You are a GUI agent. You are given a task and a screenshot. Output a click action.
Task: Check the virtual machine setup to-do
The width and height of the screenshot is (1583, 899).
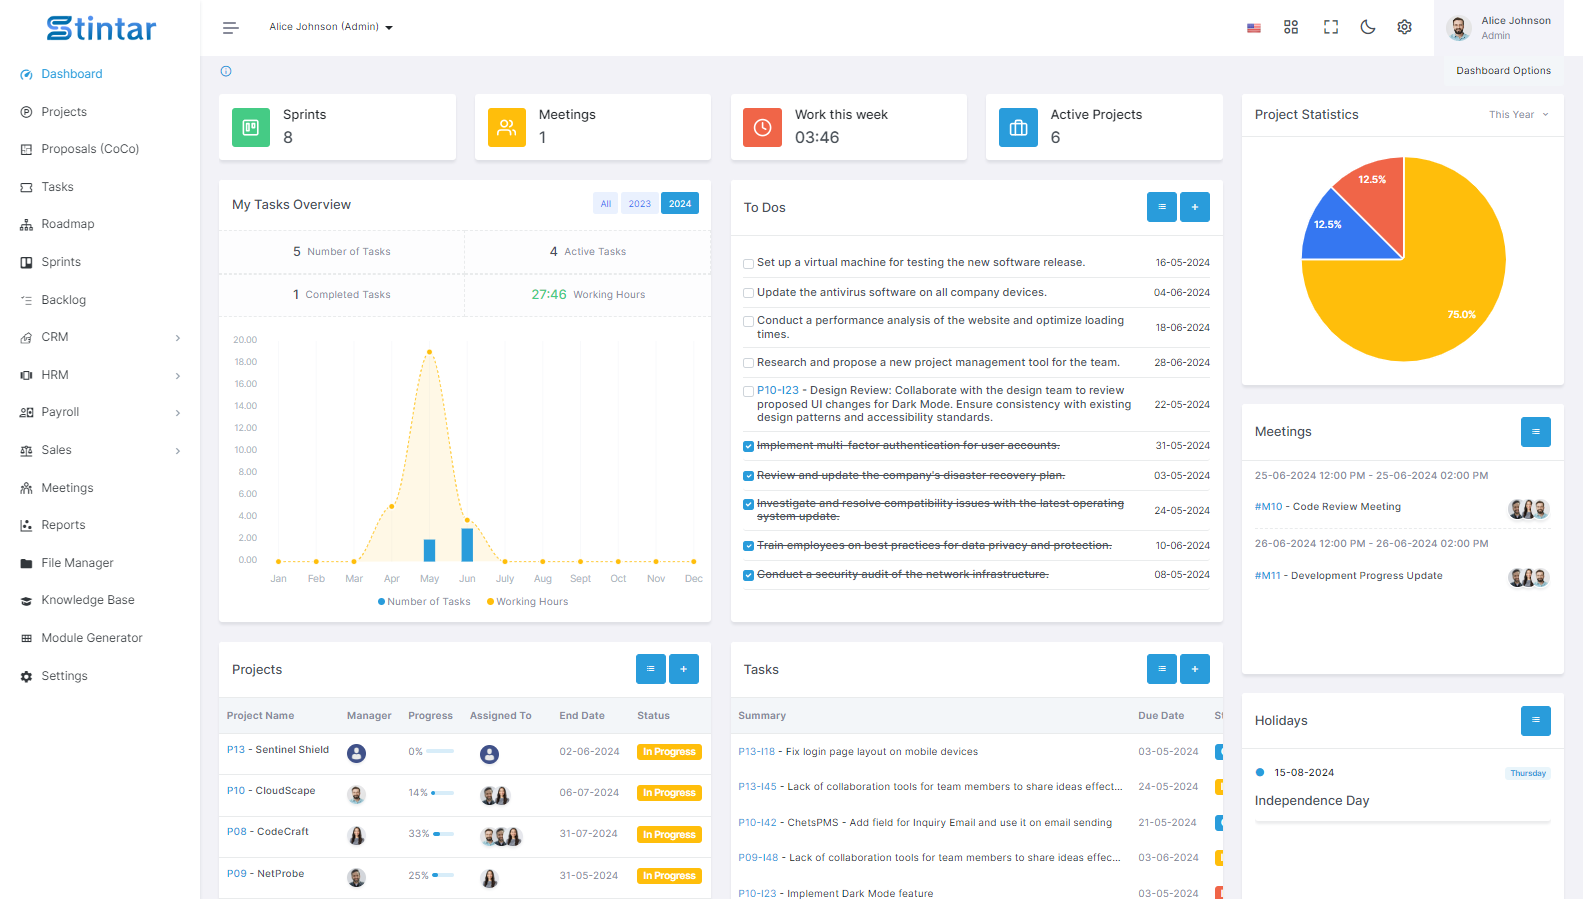click(748, 264)
